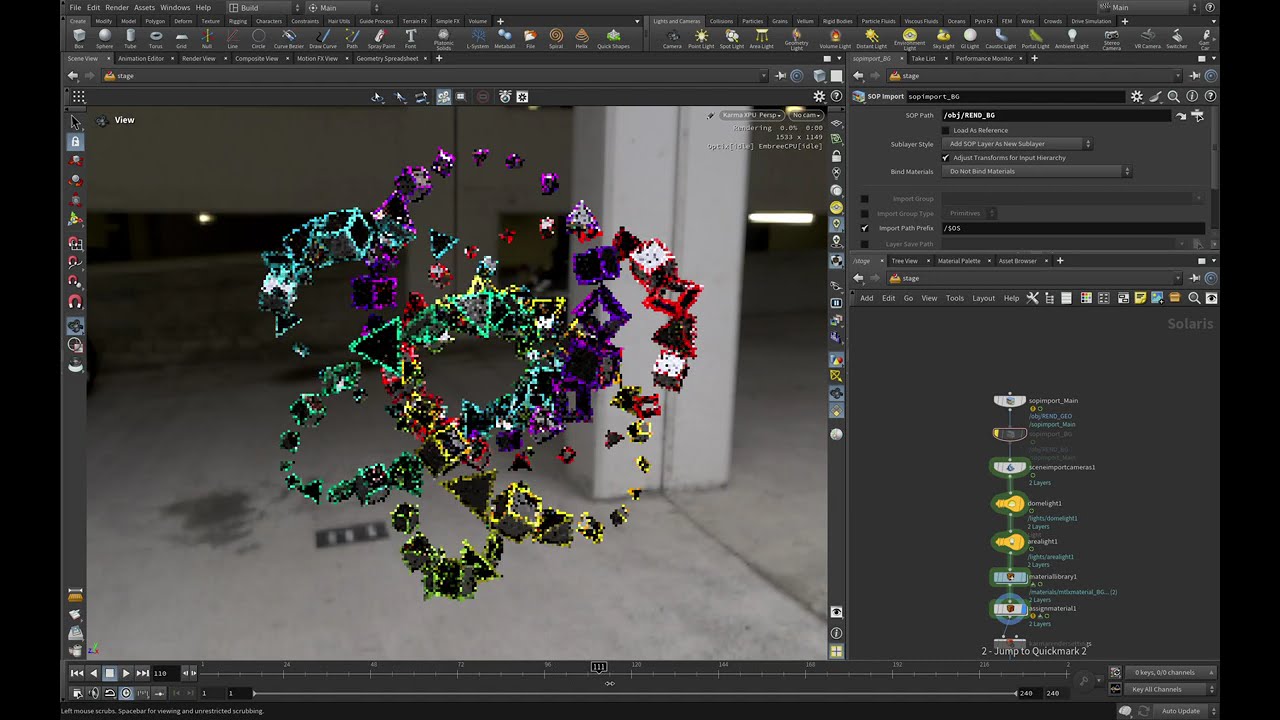
Task: Enable the Import Group Type checkbox
Action: point(865,213)
